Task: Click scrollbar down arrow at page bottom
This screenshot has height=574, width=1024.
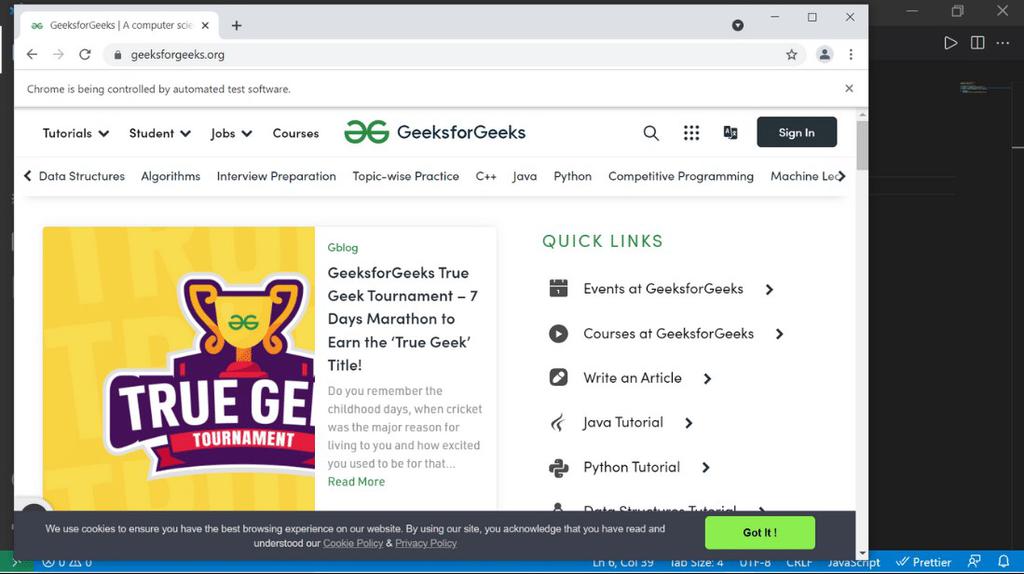Action: (x=862, y=554)
